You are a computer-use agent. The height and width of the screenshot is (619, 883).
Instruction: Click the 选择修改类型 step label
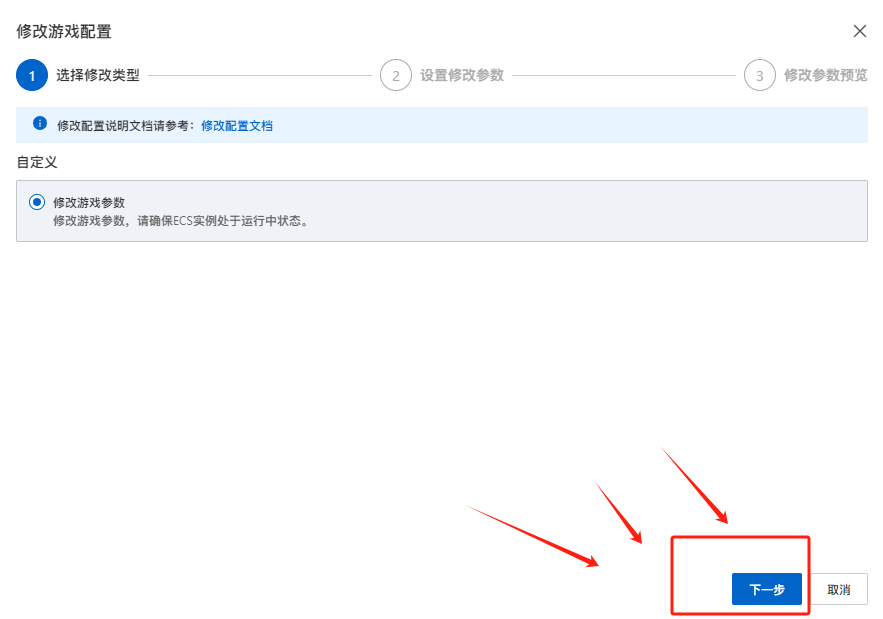point(98,75)
